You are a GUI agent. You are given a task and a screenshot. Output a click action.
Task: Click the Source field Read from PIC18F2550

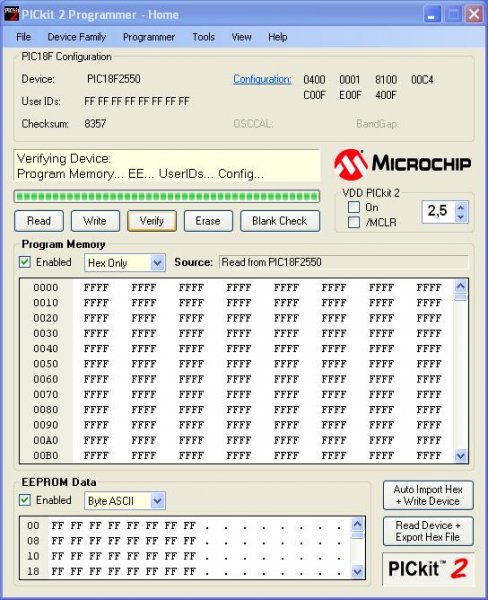tap(343, 262)
